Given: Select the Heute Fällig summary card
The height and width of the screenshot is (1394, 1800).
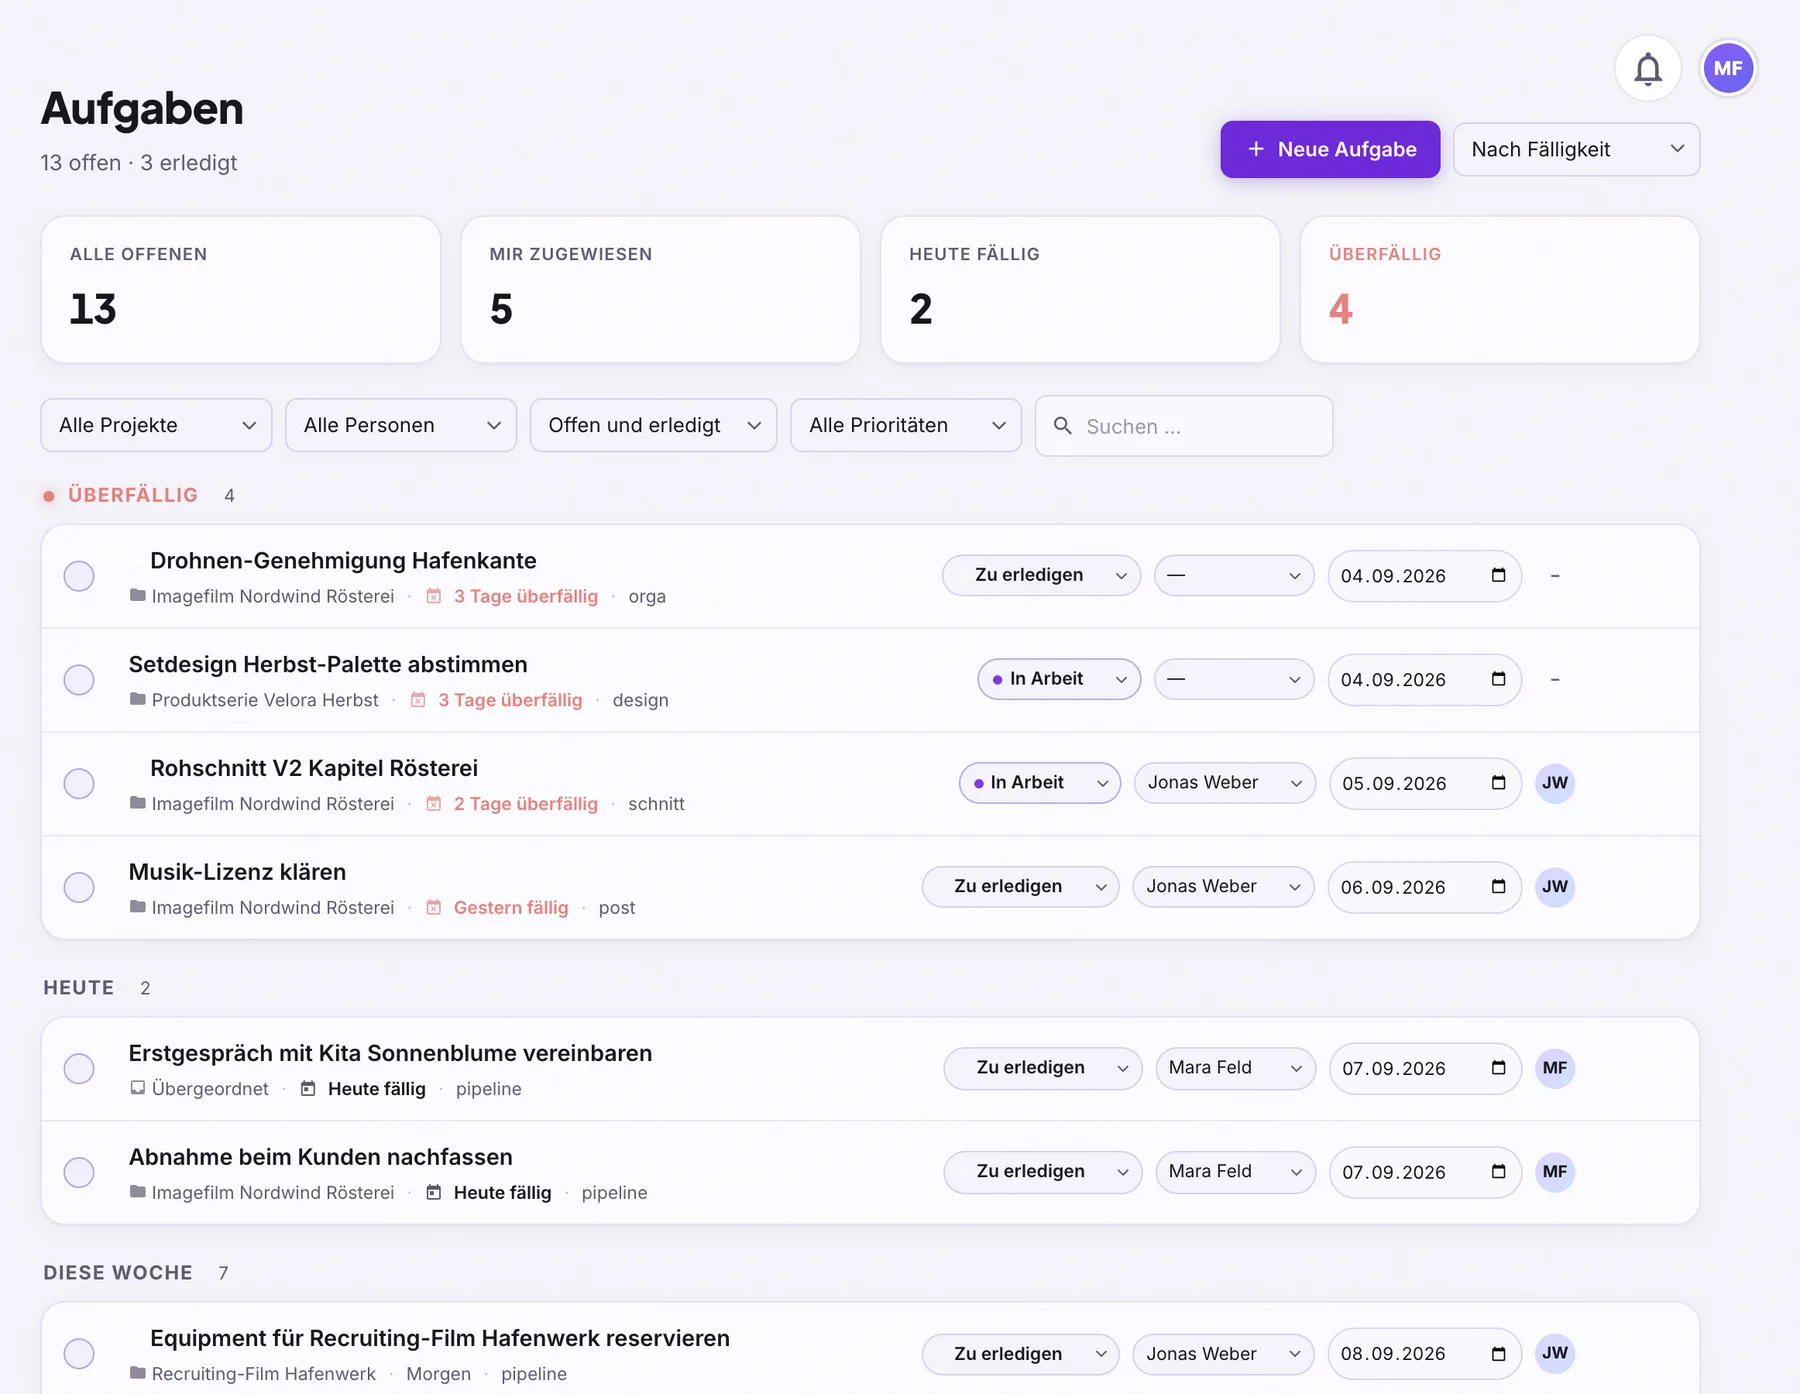Looking at the screenshot, I should pyautogui.click(x=1080, y=290).
